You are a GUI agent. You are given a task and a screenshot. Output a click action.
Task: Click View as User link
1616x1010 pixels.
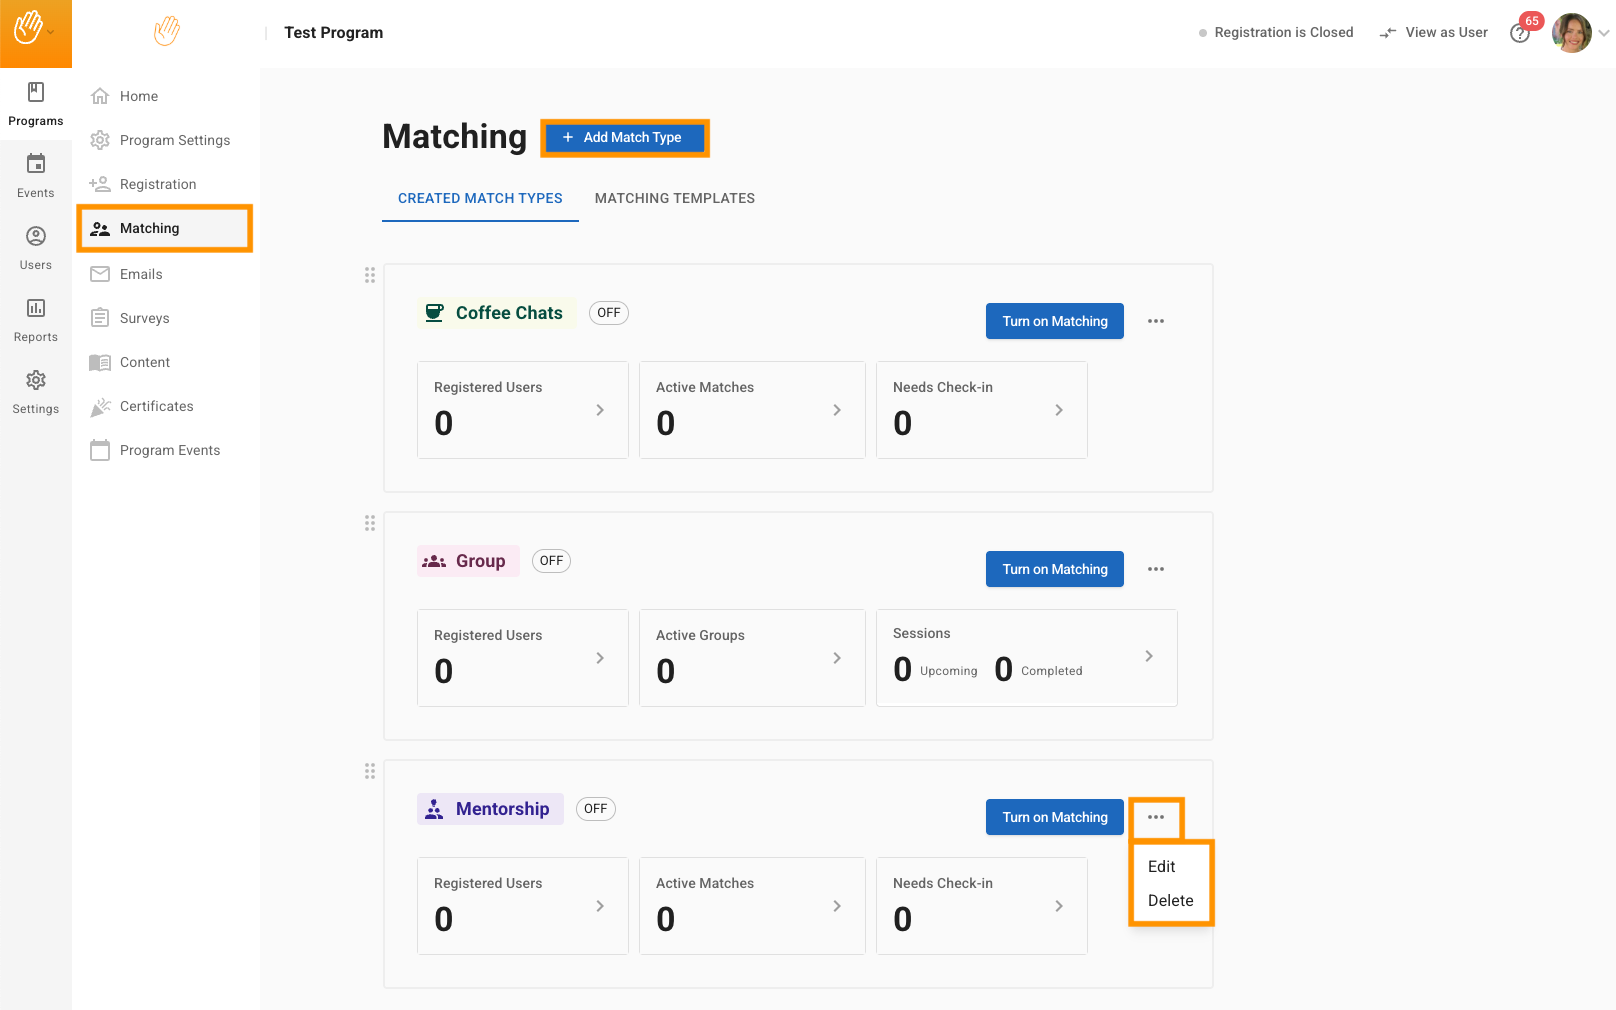click(1434, 33)
